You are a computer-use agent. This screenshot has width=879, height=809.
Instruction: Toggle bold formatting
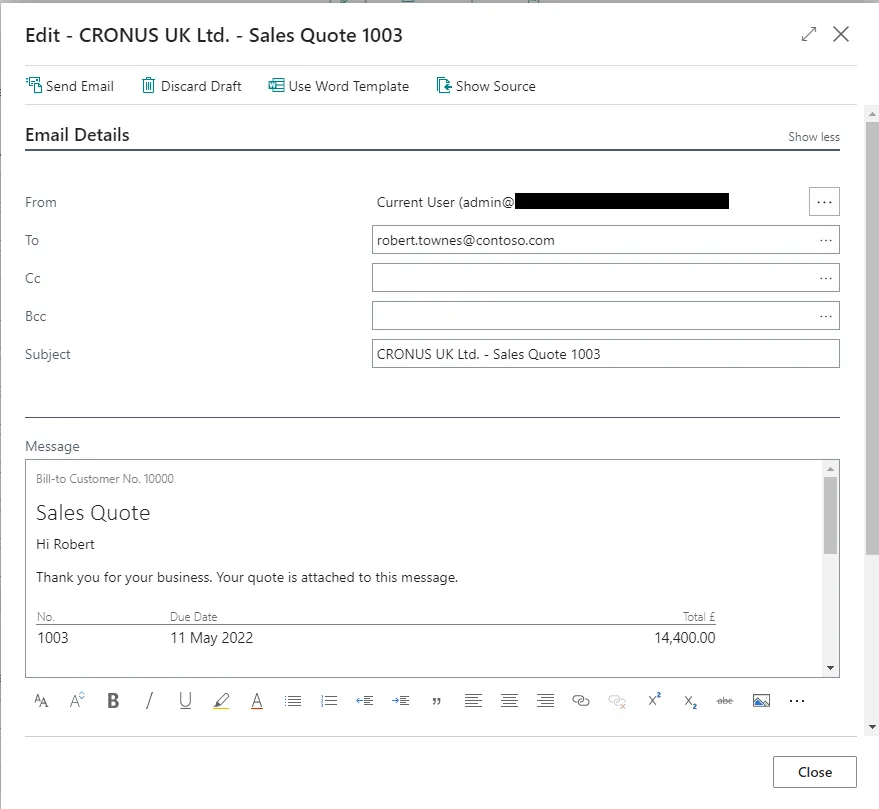(x=113, y=701)
